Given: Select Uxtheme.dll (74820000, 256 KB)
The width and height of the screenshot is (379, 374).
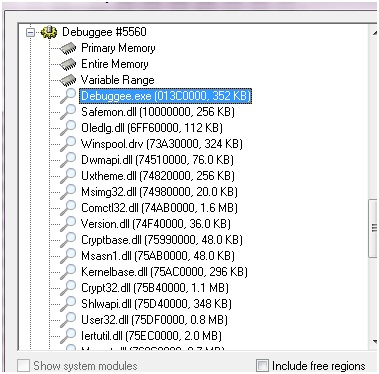Looking at the screenshot, I should 158,176.
